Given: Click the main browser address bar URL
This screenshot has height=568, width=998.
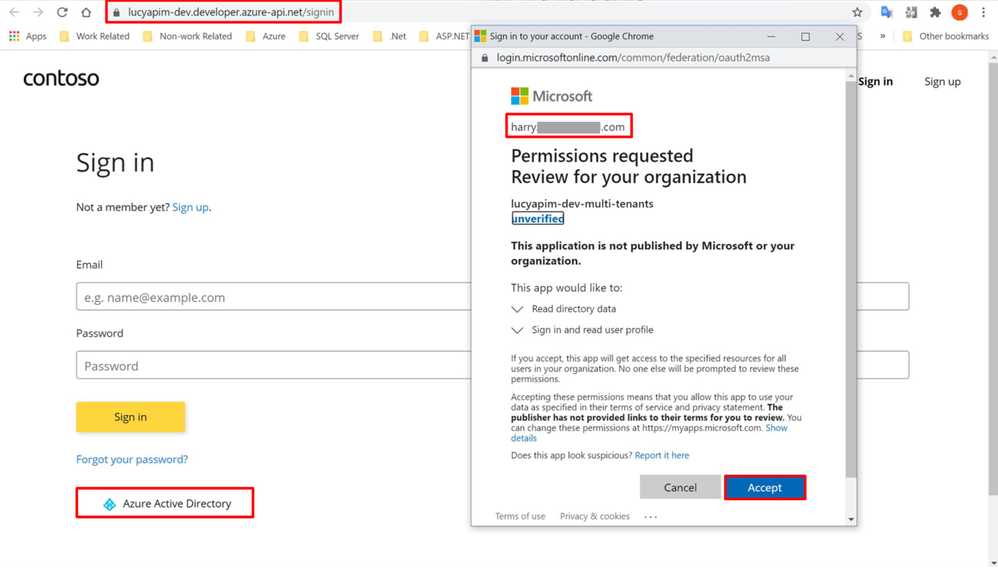Looking at the screenshot, I should pyautogui.click(x=230, y=12).
